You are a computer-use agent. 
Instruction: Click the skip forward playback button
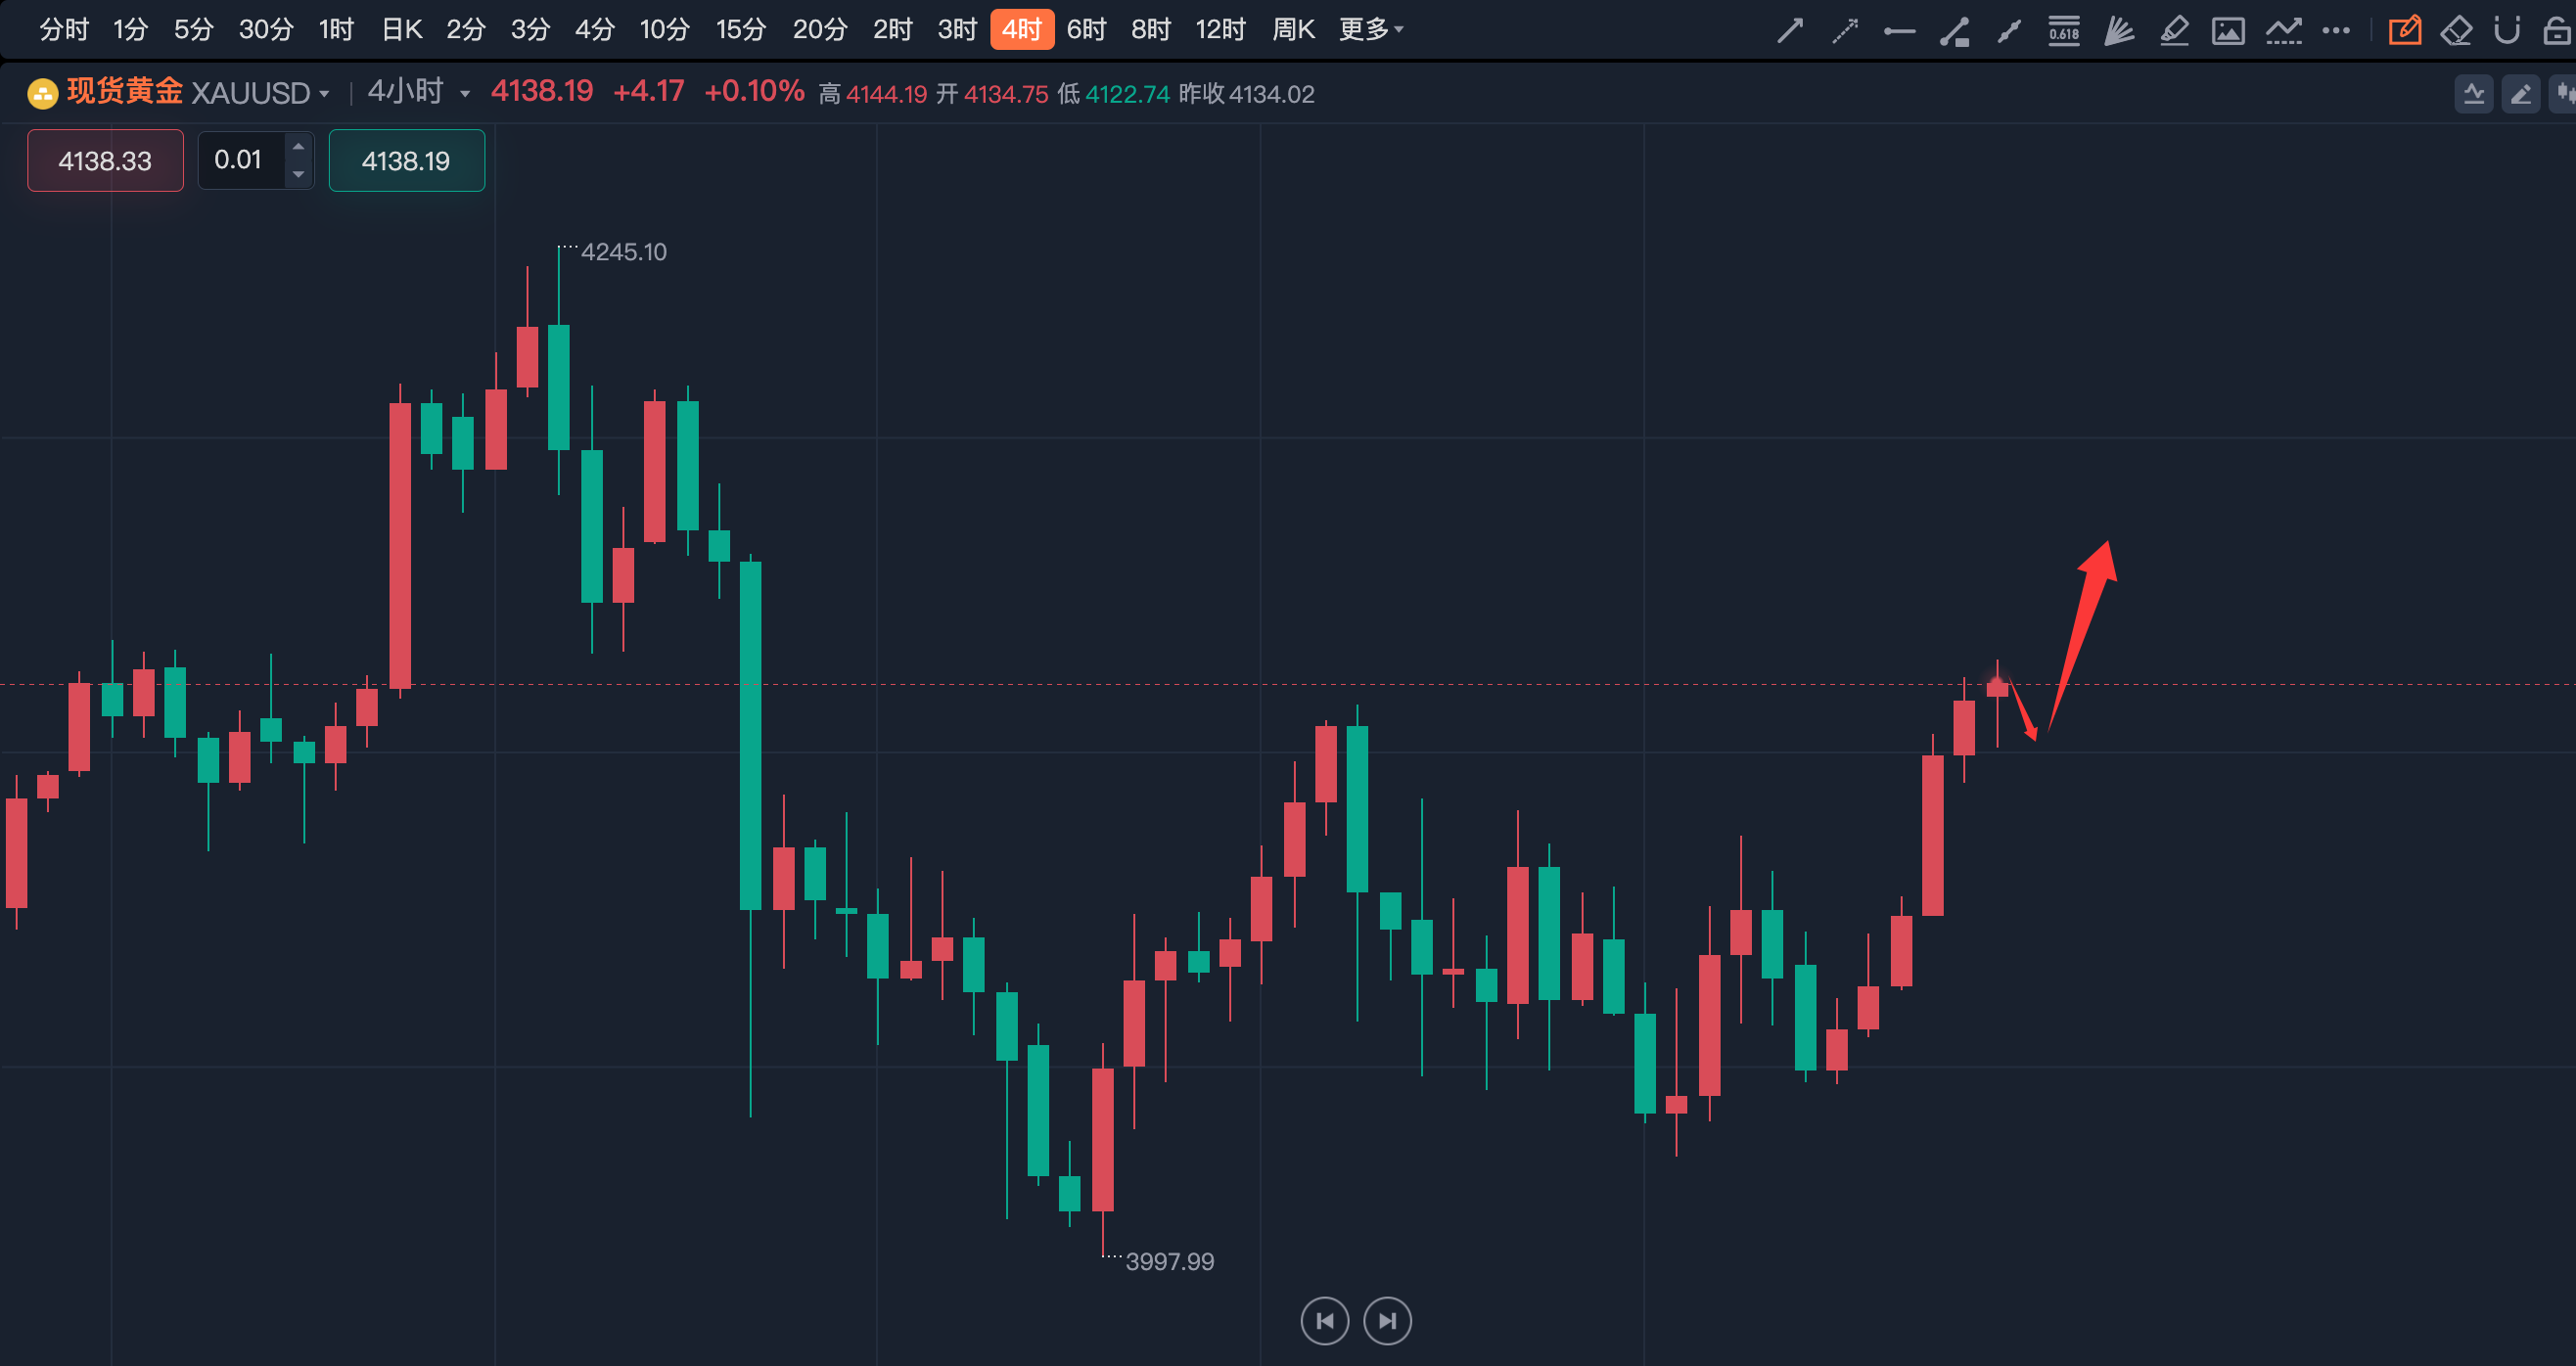point(1387,1320)
